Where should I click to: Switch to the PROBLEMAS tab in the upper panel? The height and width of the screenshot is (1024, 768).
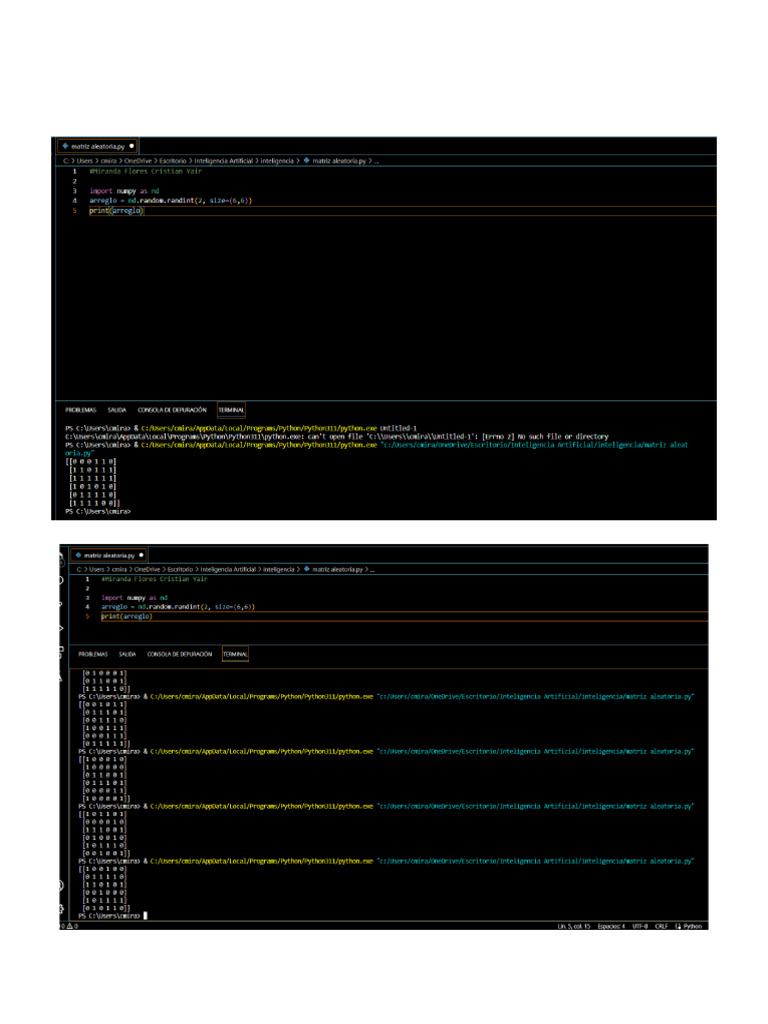tap(81, 409)
